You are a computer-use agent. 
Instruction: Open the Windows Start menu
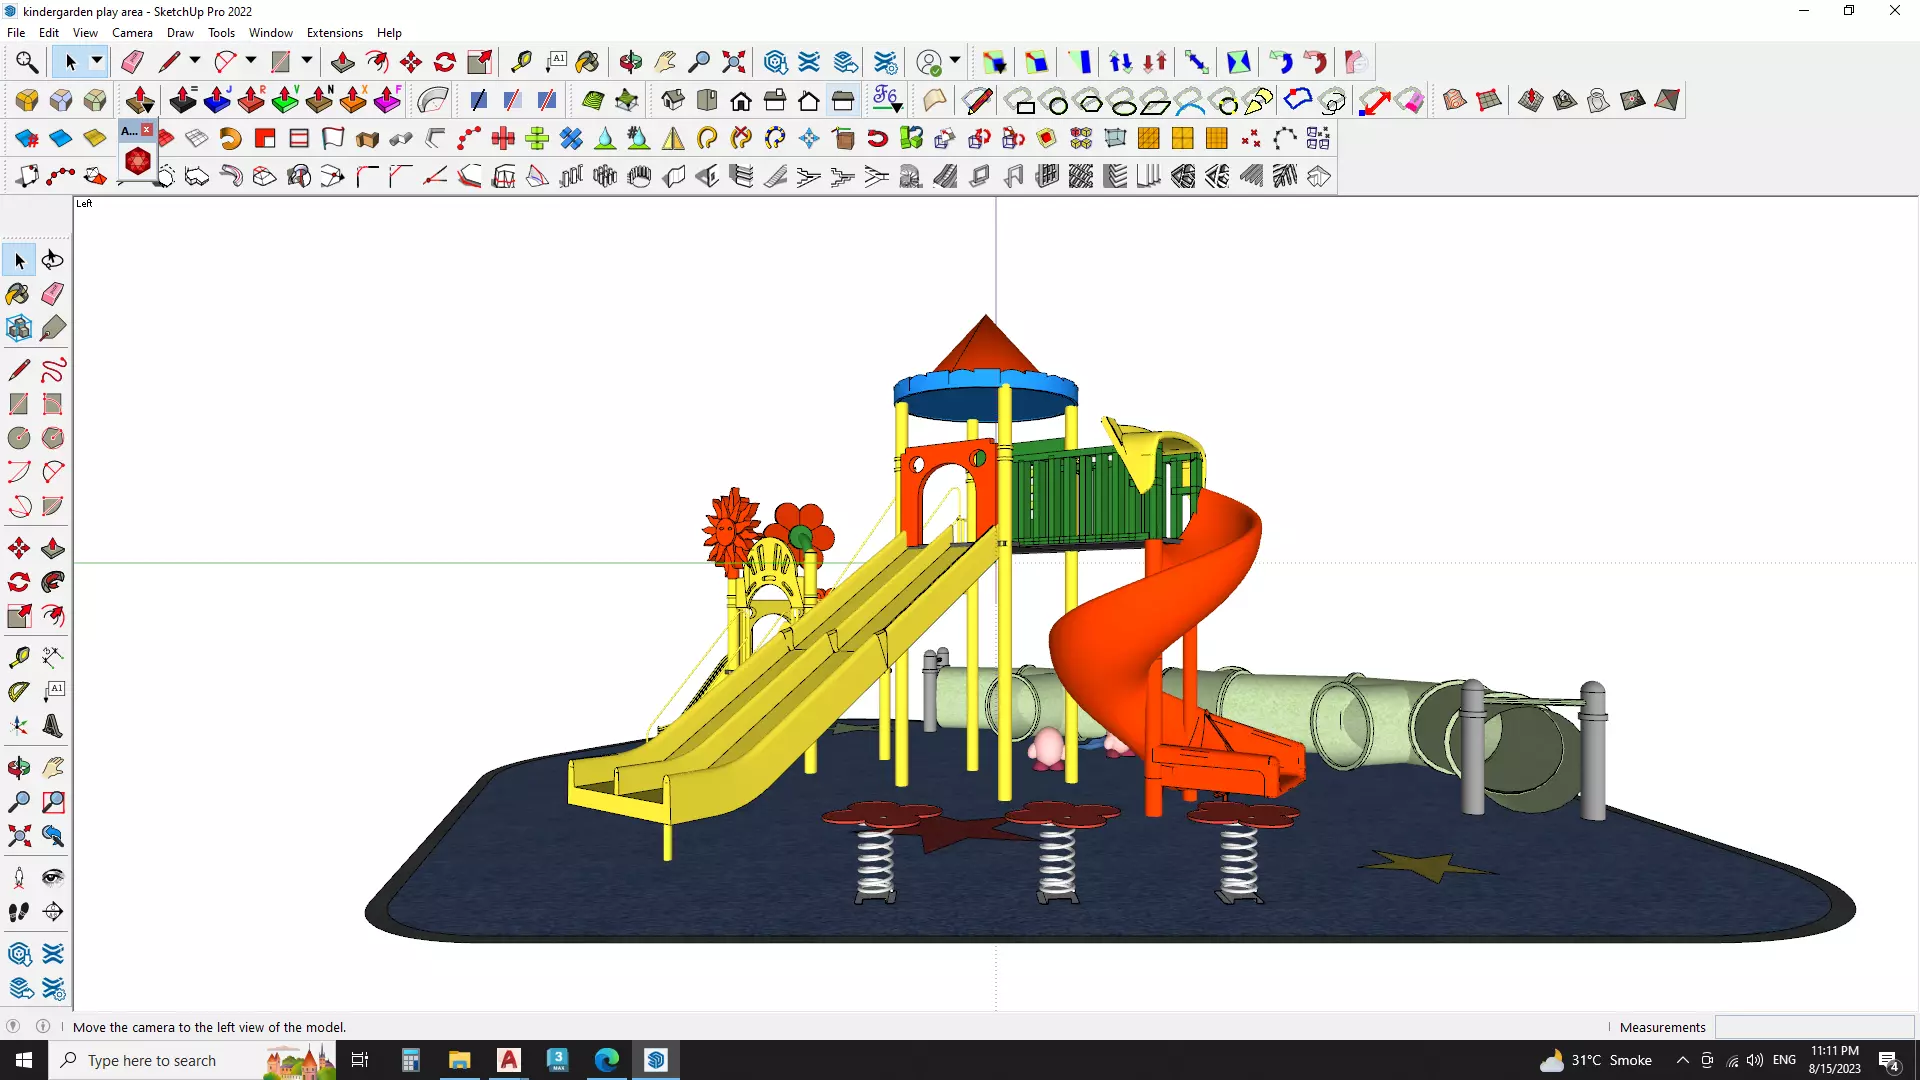24,1060
